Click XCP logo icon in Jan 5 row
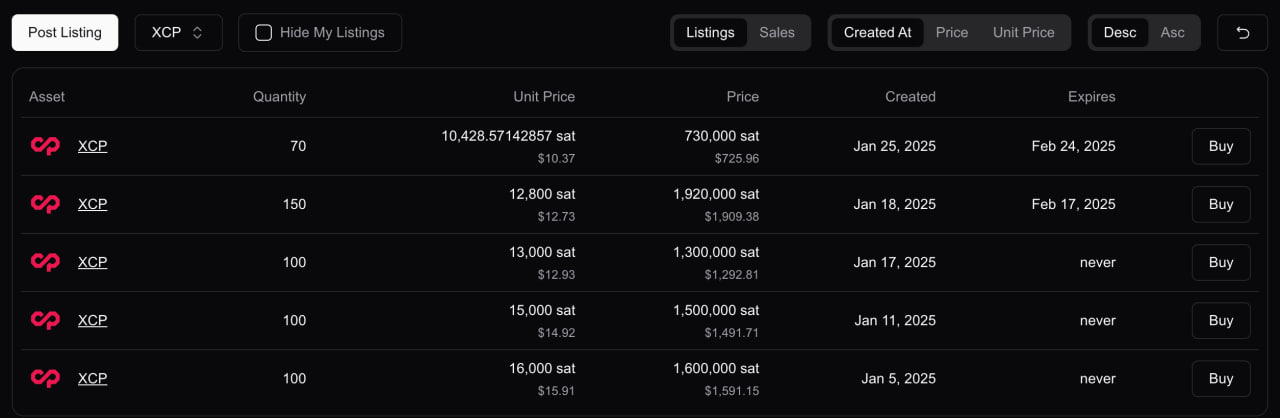Viewport: 1280px width, 418px height. pos(45,378)
